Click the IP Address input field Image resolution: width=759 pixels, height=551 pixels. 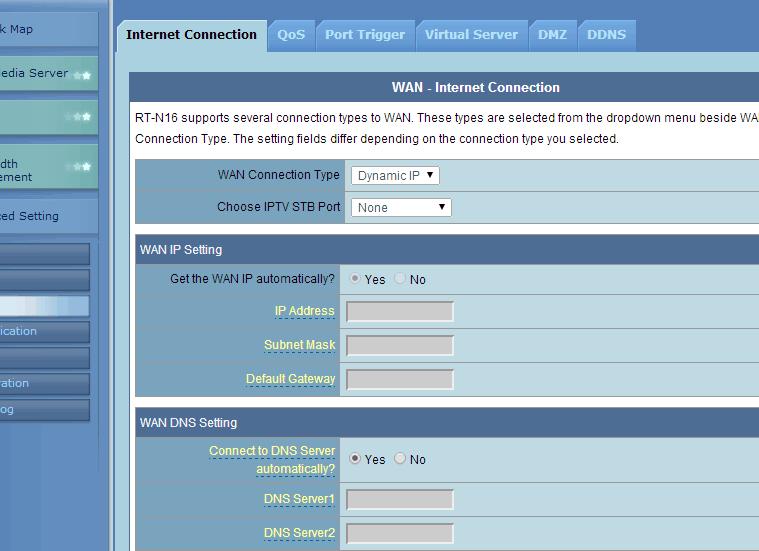pos(400,312)
